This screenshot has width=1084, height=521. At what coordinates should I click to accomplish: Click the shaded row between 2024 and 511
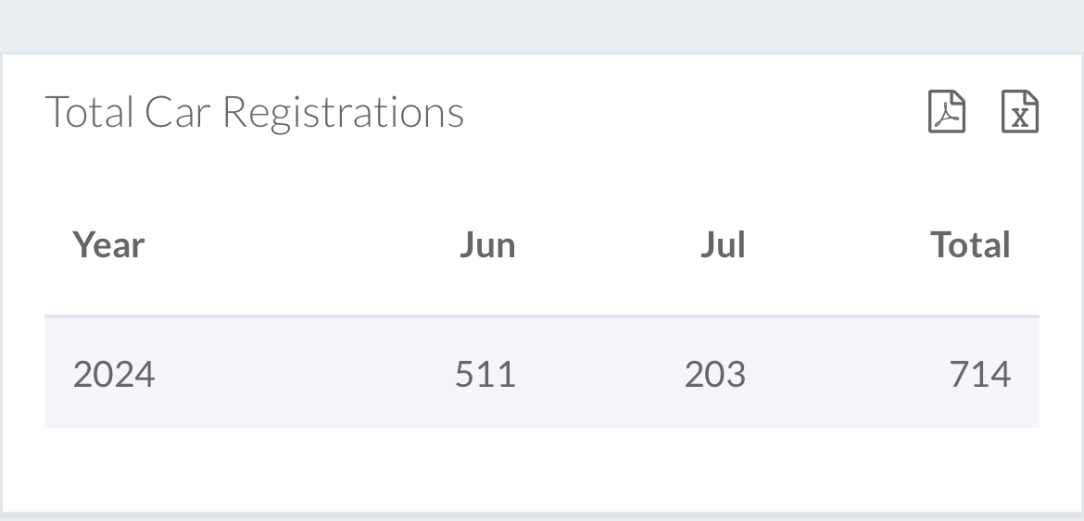coord(304,375)
